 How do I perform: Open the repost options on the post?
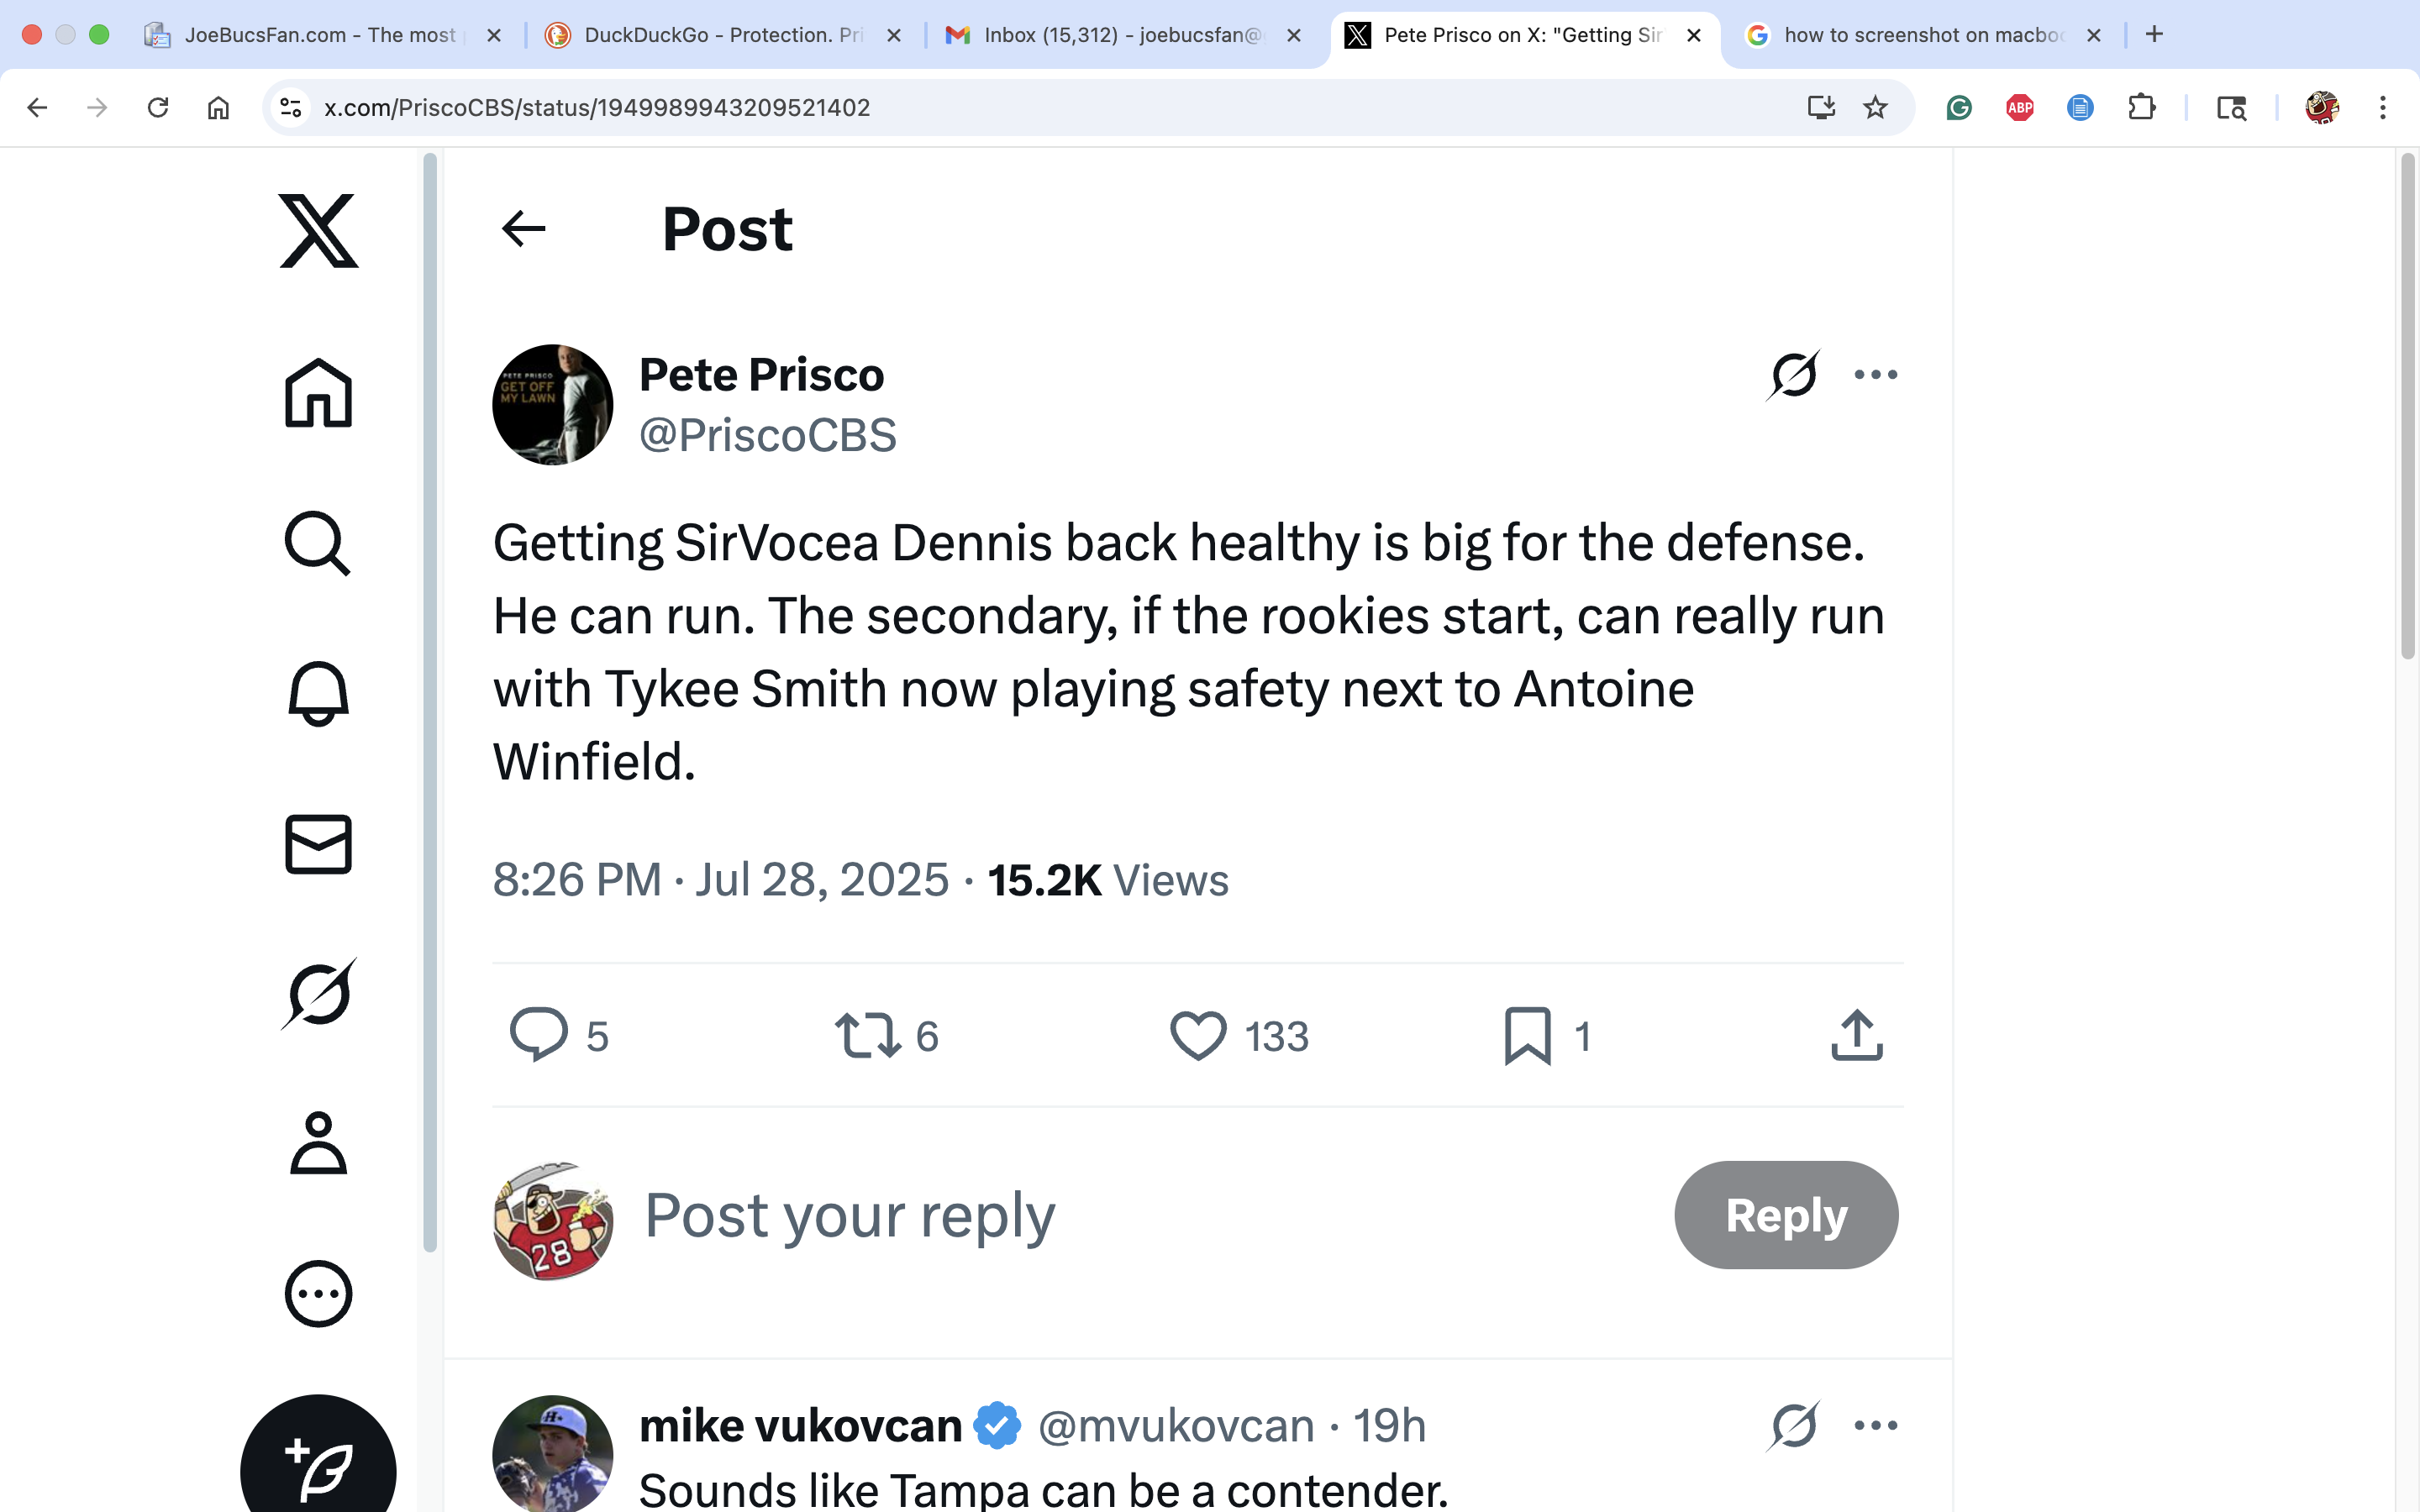(867, 1035)
